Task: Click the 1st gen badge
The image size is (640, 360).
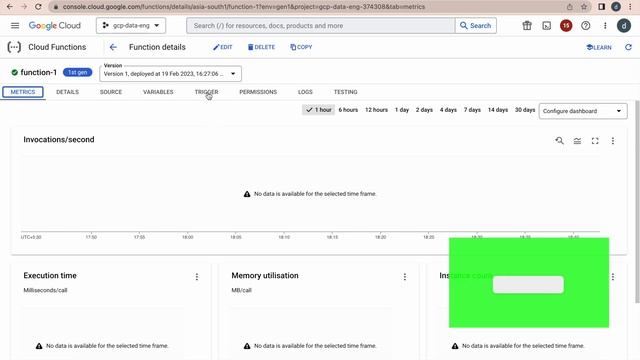Action: click(x=78, y=72)
